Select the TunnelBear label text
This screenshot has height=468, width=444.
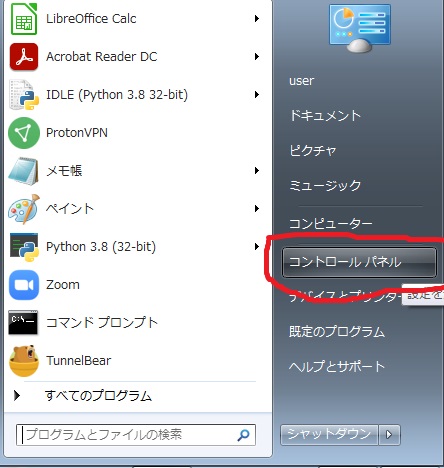[79, 361]
